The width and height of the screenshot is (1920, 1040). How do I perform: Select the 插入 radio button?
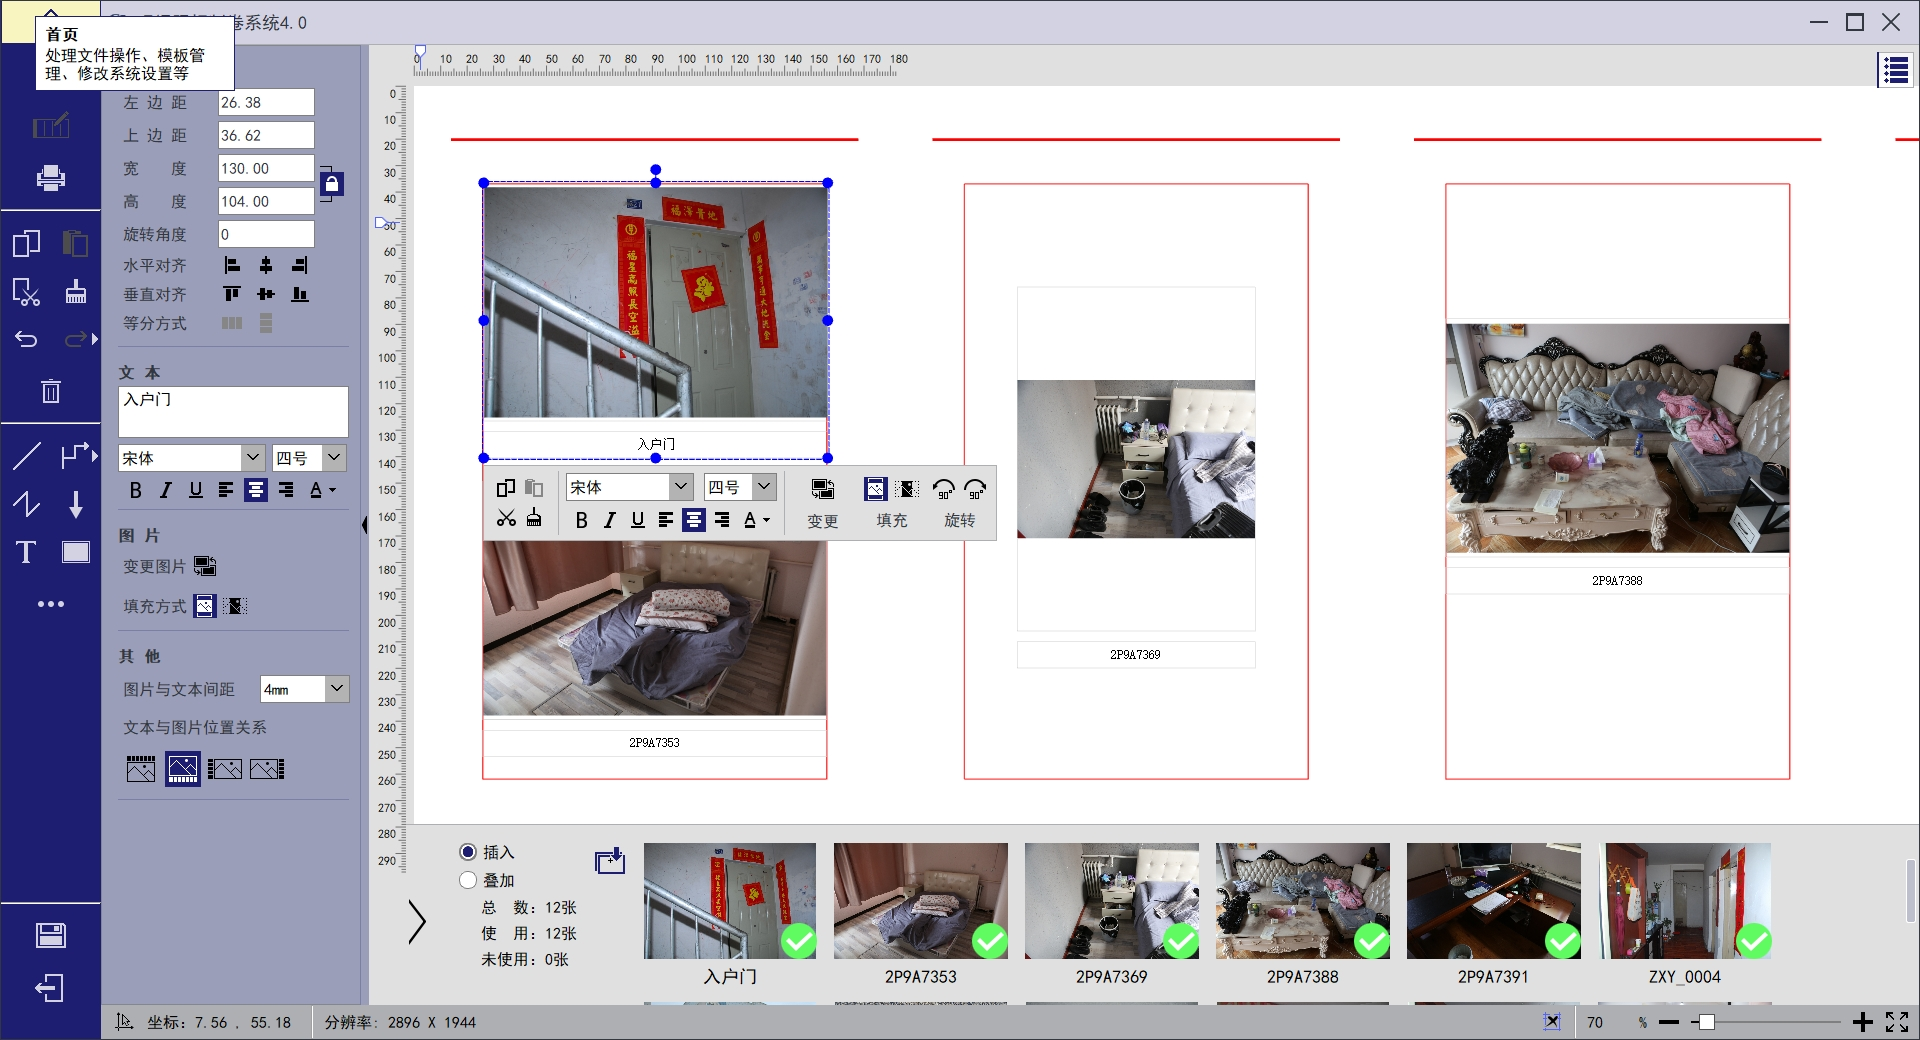(x=468, y=852)
